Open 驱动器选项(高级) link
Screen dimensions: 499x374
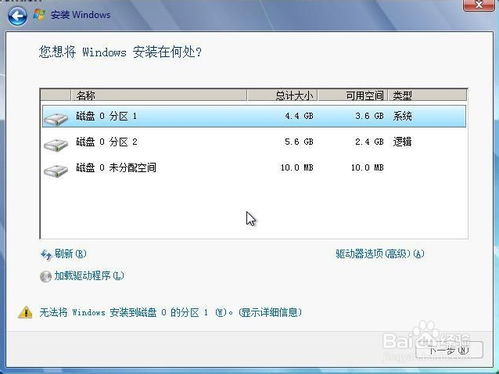click(380, 254)
